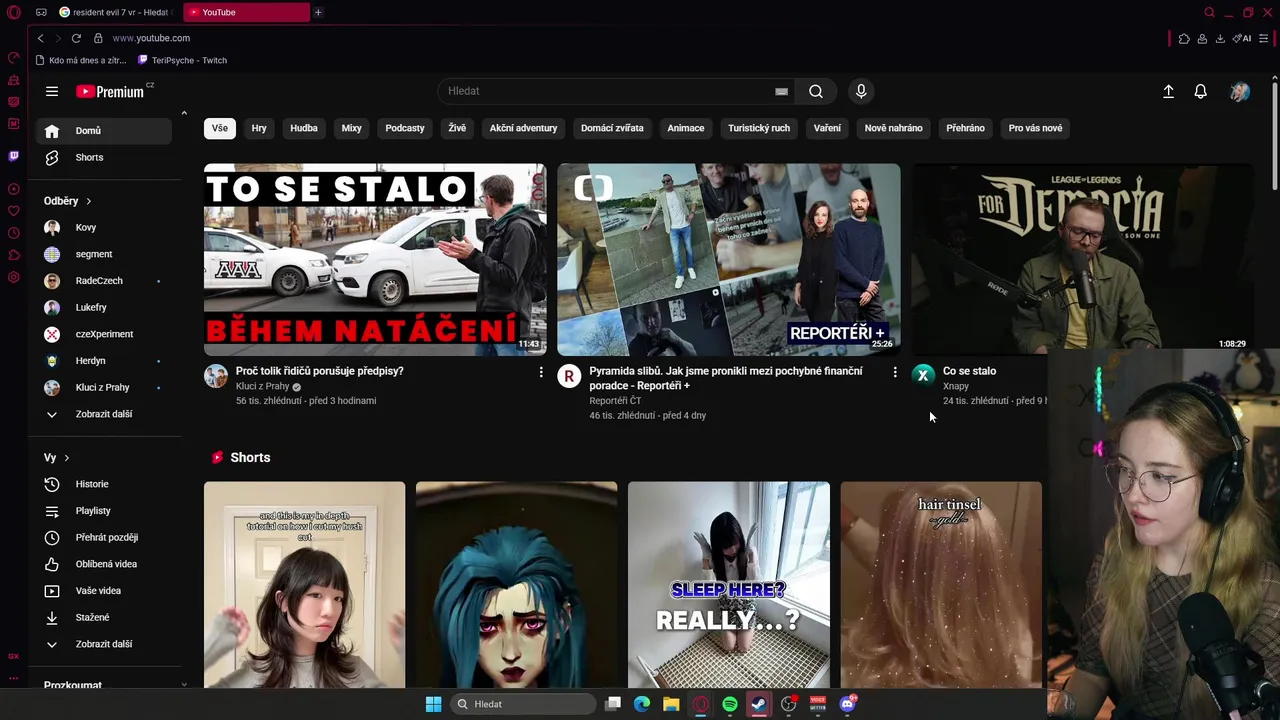
Task: Open Opera AI assistant button
Action: (1242, 38)
